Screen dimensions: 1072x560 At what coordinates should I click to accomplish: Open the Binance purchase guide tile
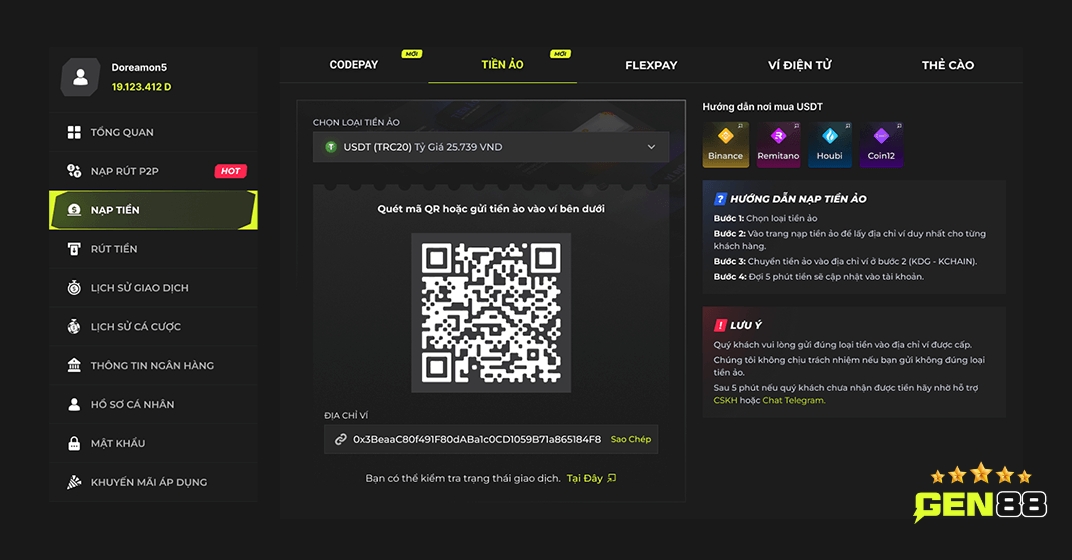pos(725,144)
